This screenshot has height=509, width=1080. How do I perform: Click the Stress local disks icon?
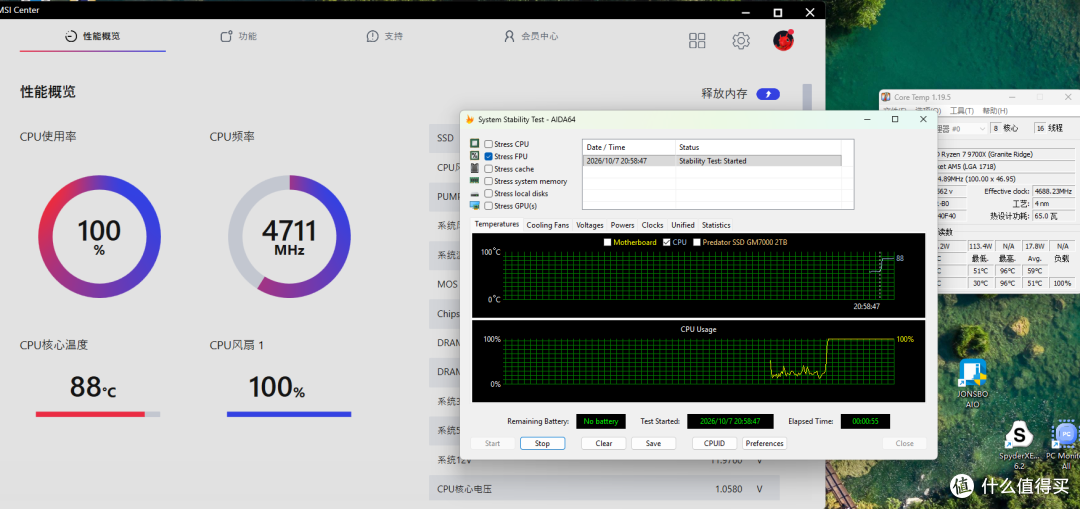pos(475,193)
